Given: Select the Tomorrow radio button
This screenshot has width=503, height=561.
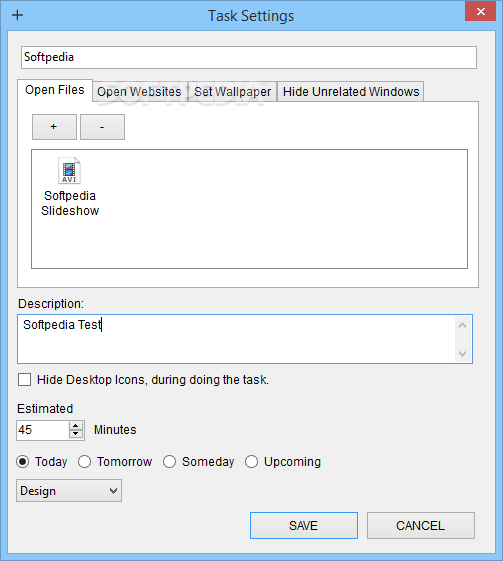Looking at the screenshot, I should [84, 462].
